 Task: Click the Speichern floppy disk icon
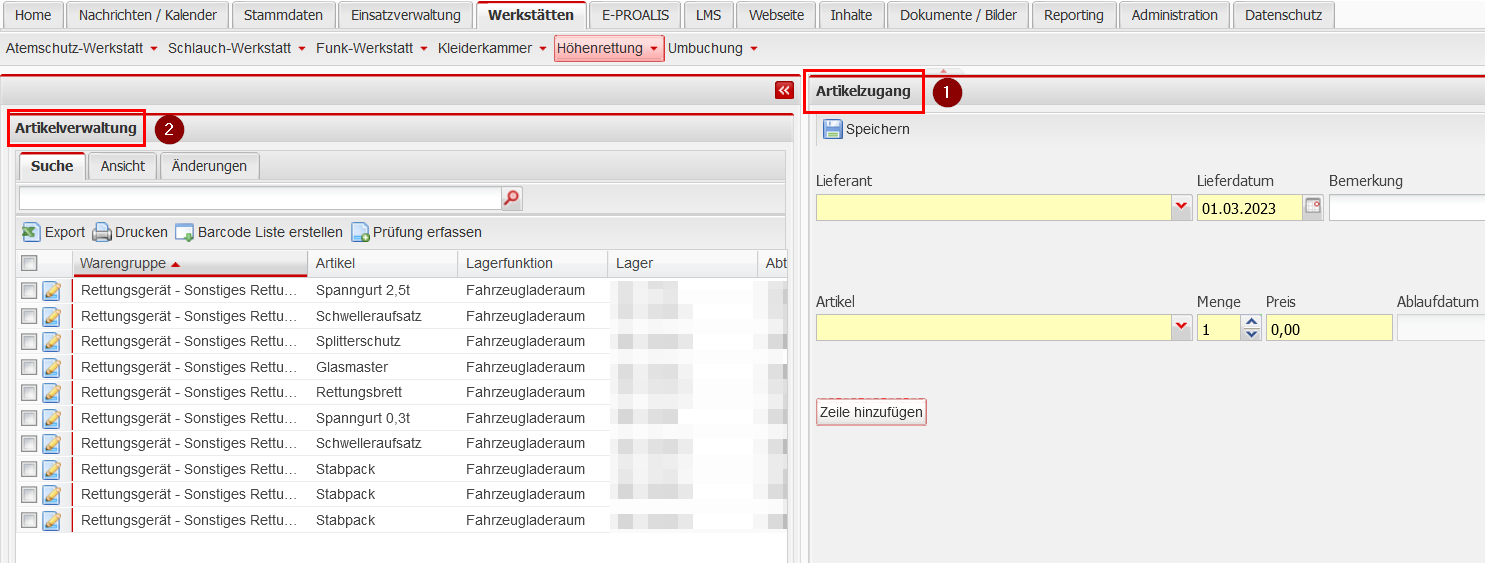[x=832, y=129]
